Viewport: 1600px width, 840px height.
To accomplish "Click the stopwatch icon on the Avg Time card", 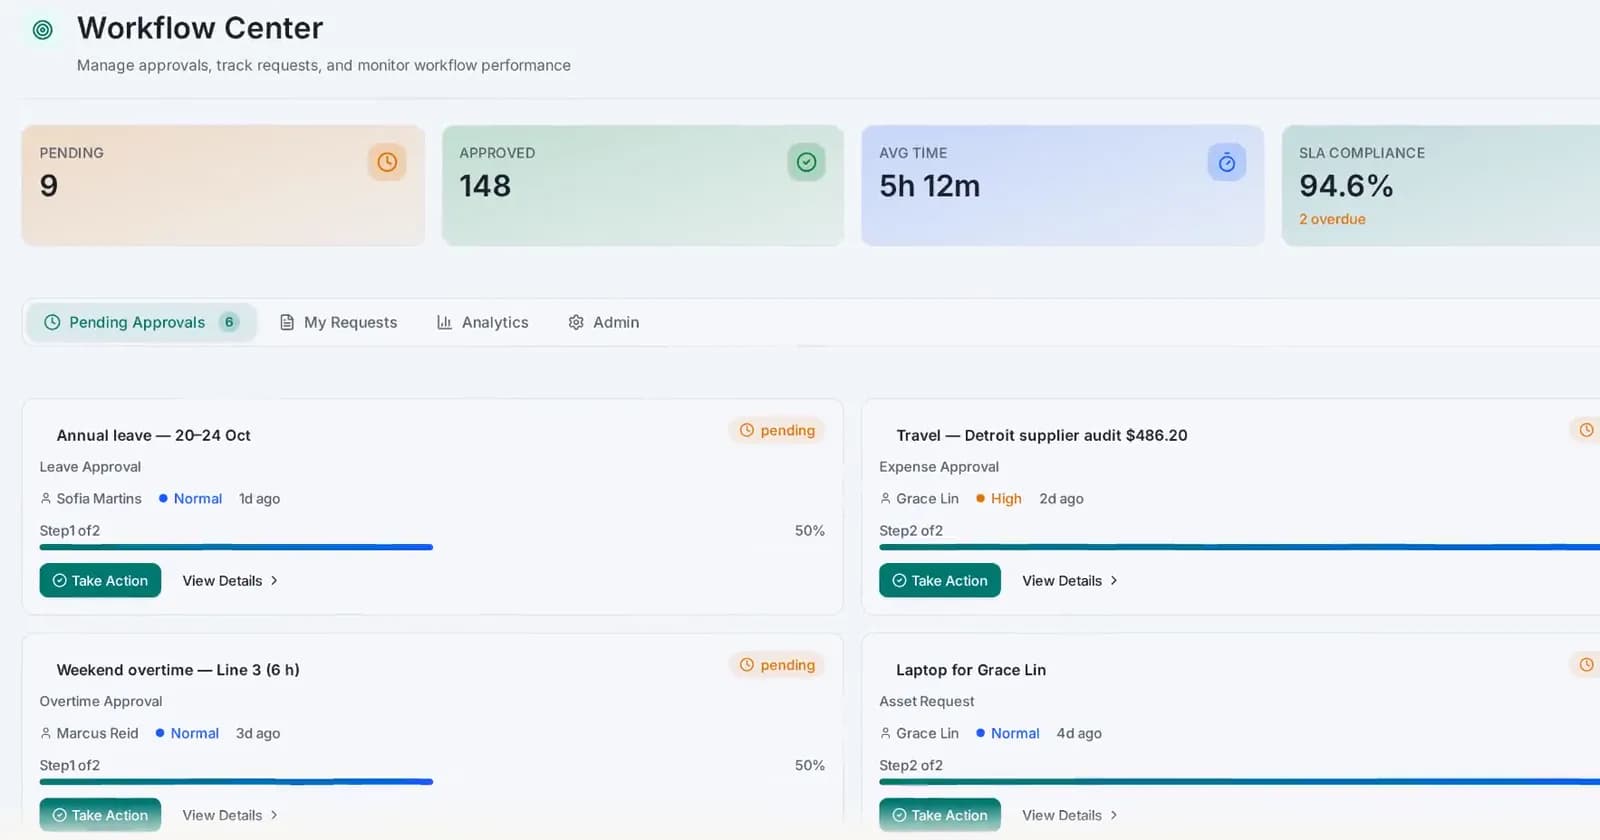I will [x=1226, y=162].
